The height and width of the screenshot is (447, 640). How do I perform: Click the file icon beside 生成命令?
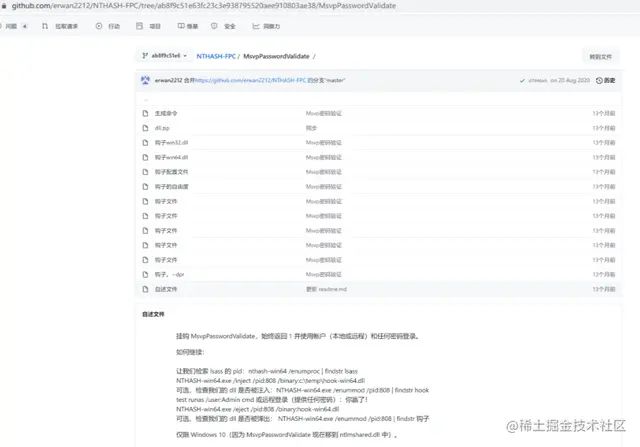tap(145, 113)
